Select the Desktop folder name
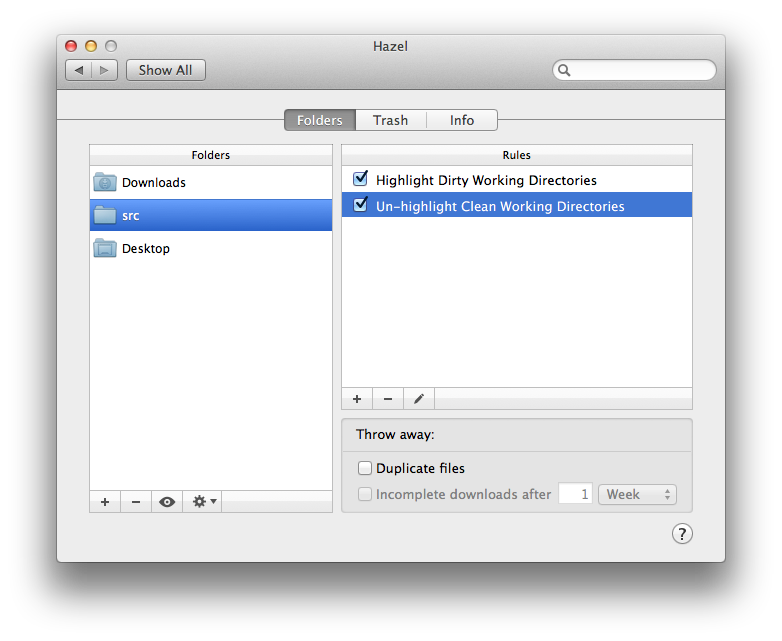Image resolution: width=782 pixels, height=641 pixels. click(146, 248)
